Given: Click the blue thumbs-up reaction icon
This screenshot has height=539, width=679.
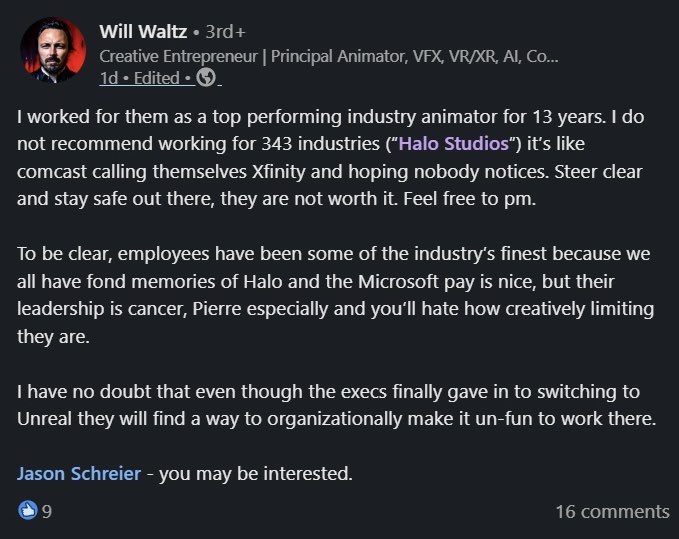Looking at the screenshot, I should 26,511.
